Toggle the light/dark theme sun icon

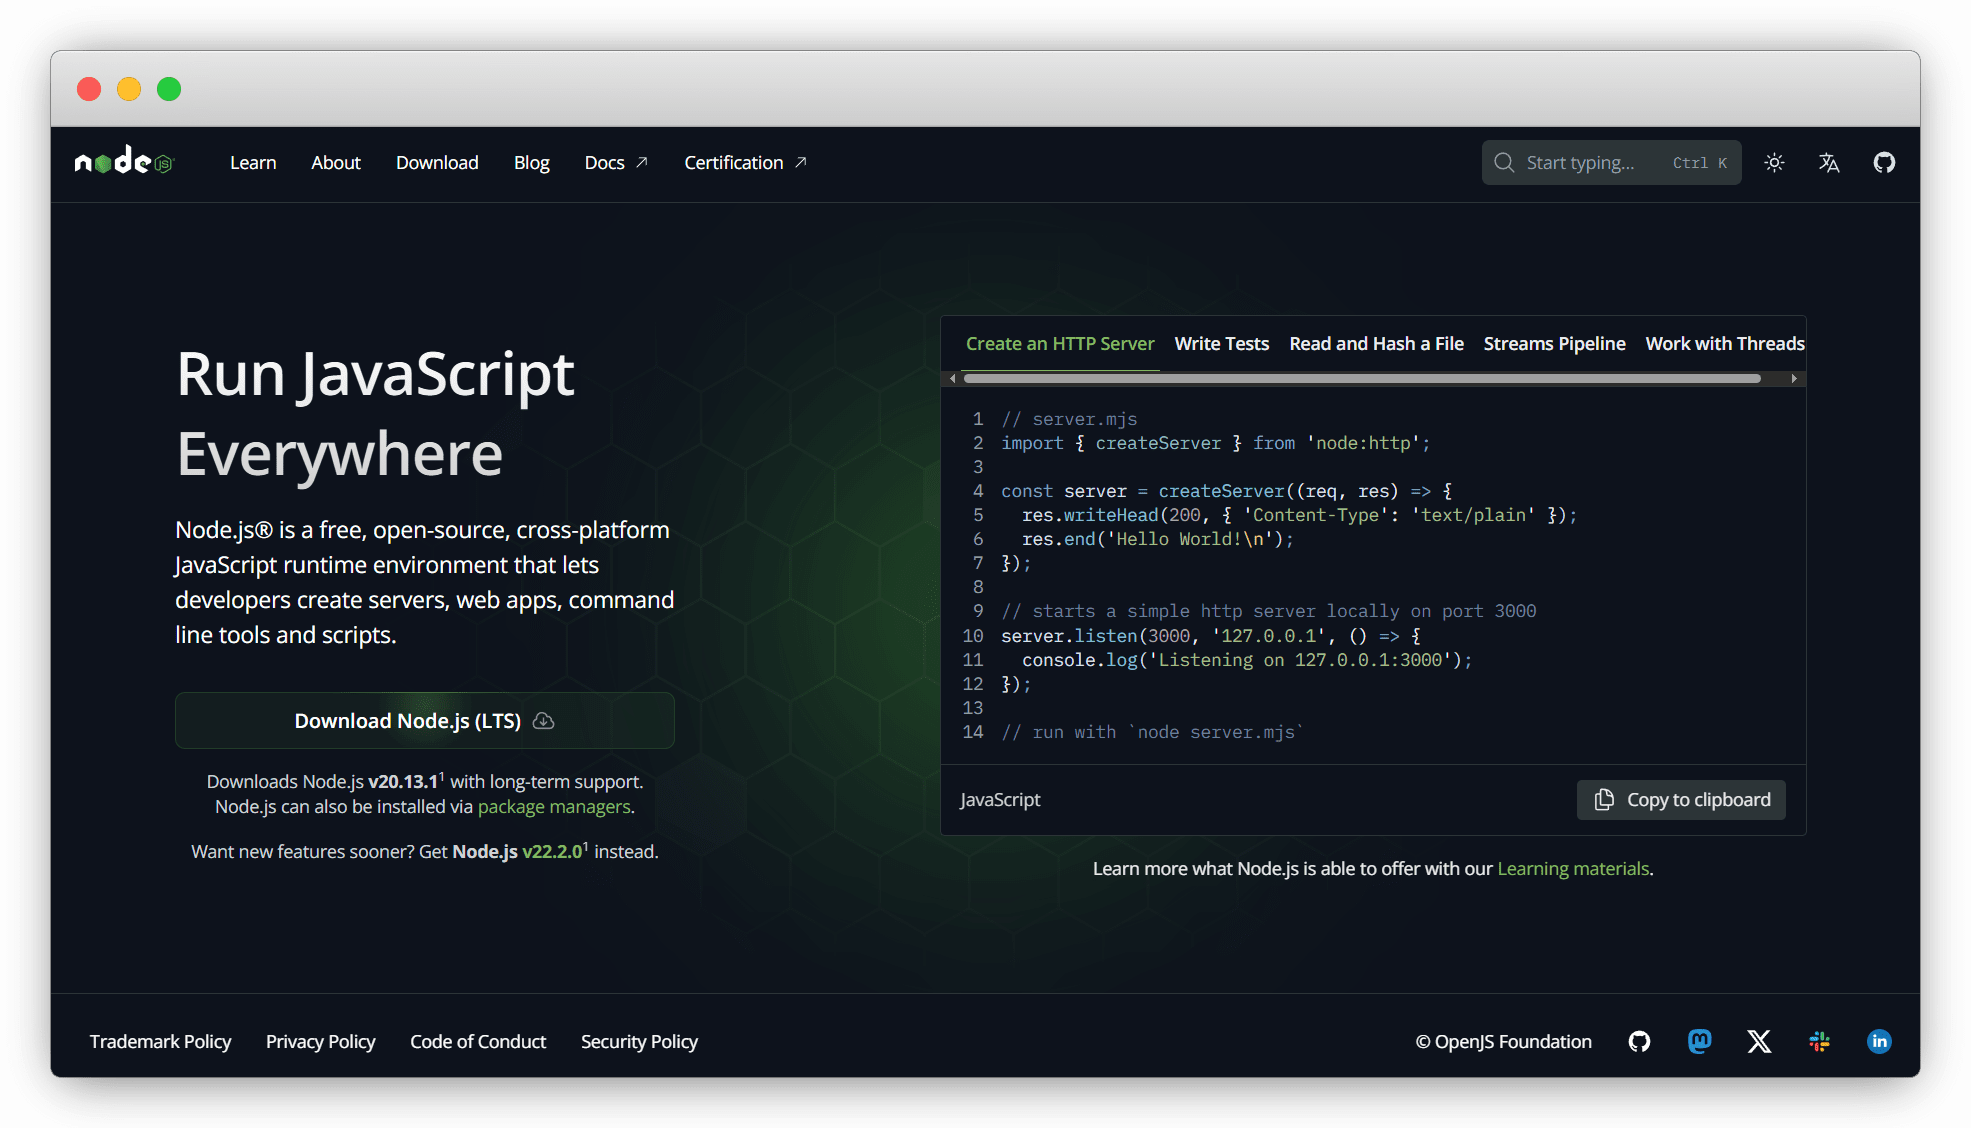(1774, 162)
